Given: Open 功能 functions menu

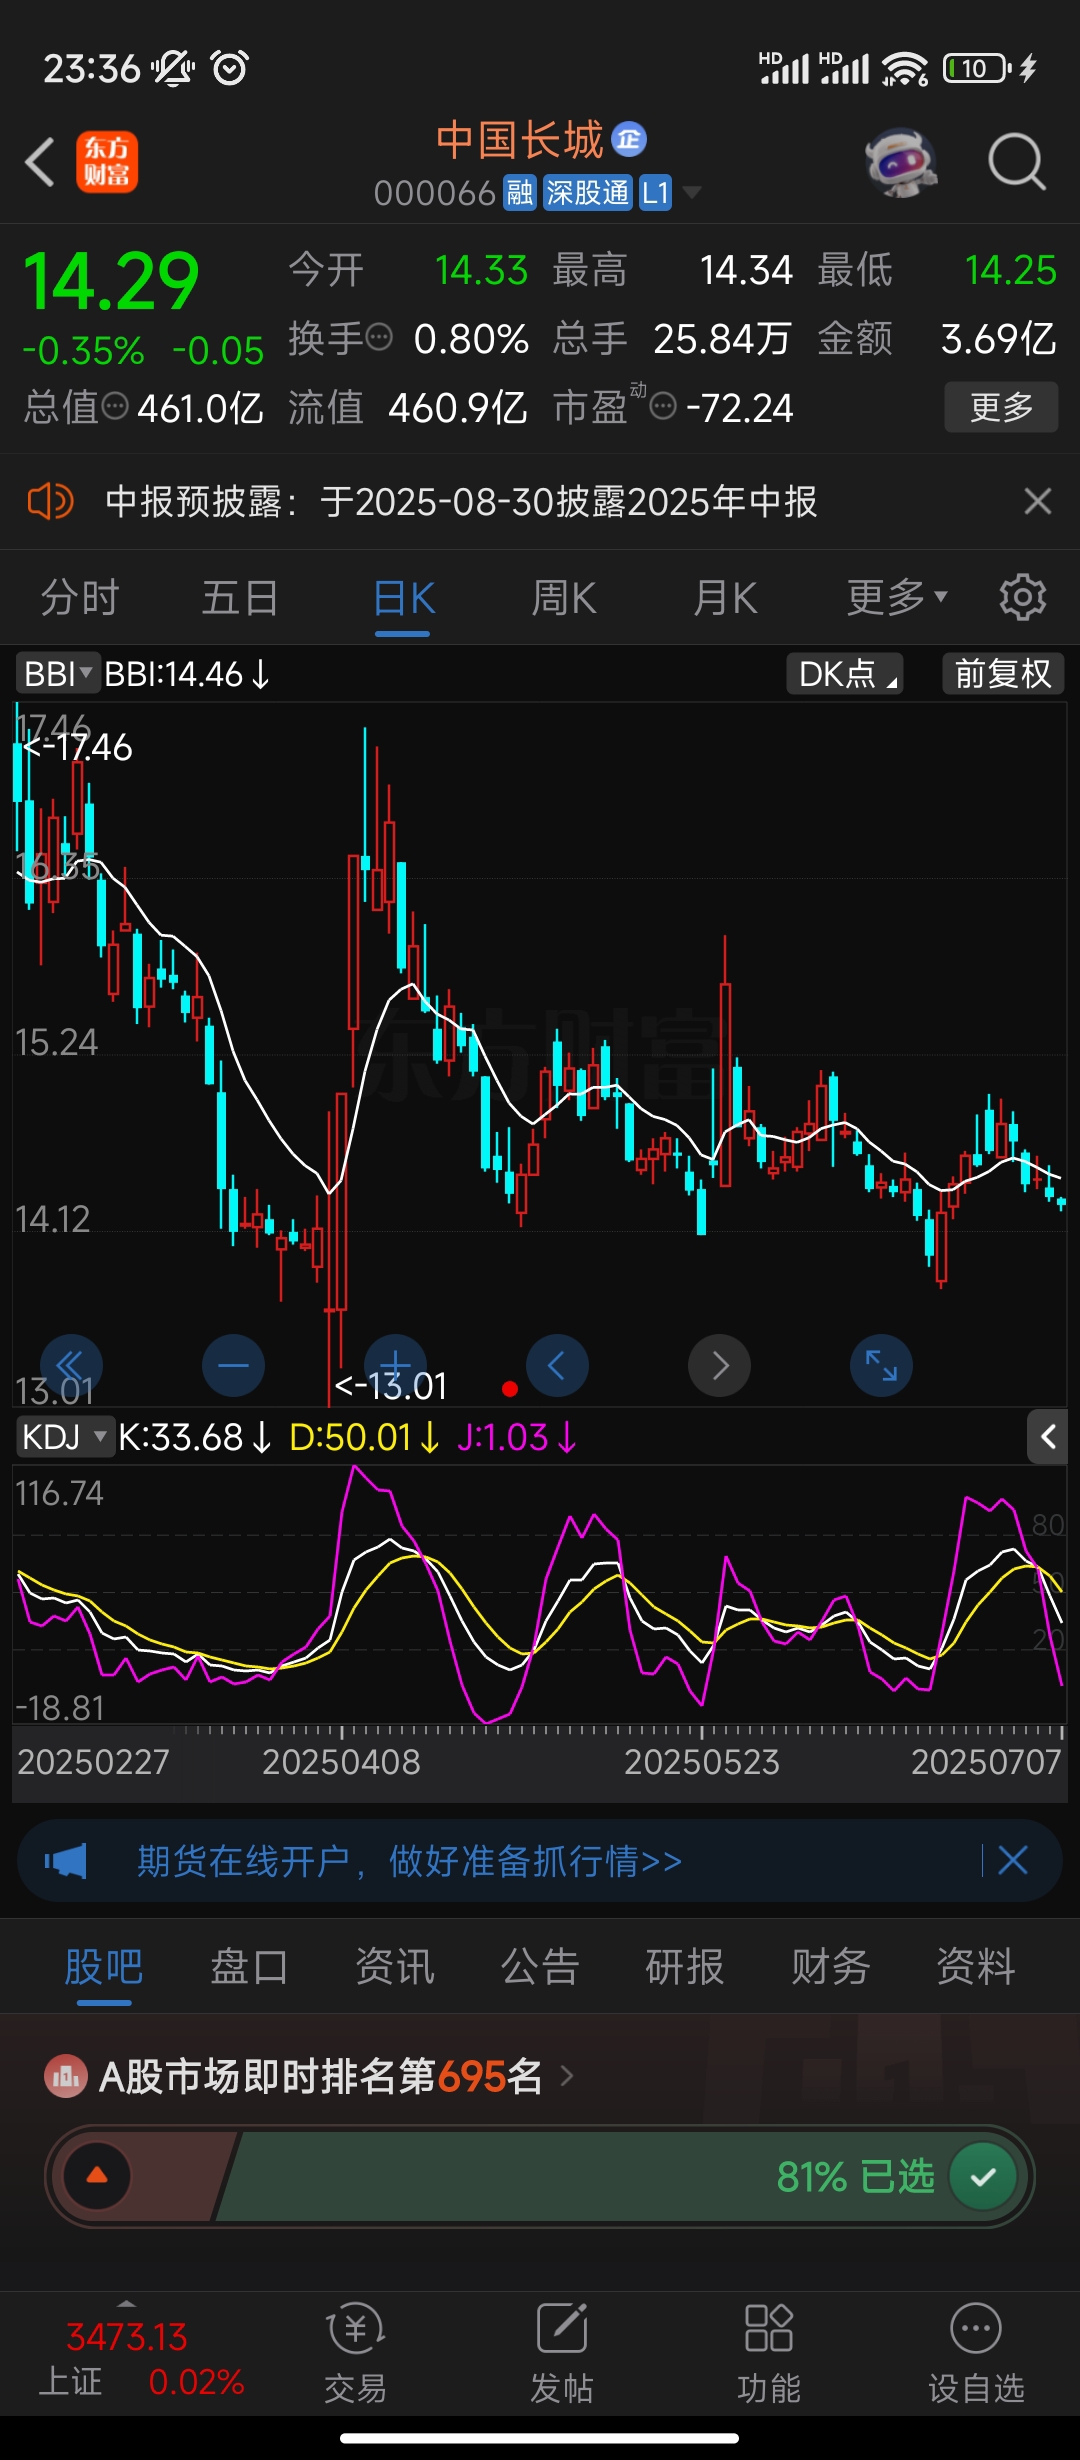Looking at the screenshot, I should pyautogui.click(x=769, y=2354).
